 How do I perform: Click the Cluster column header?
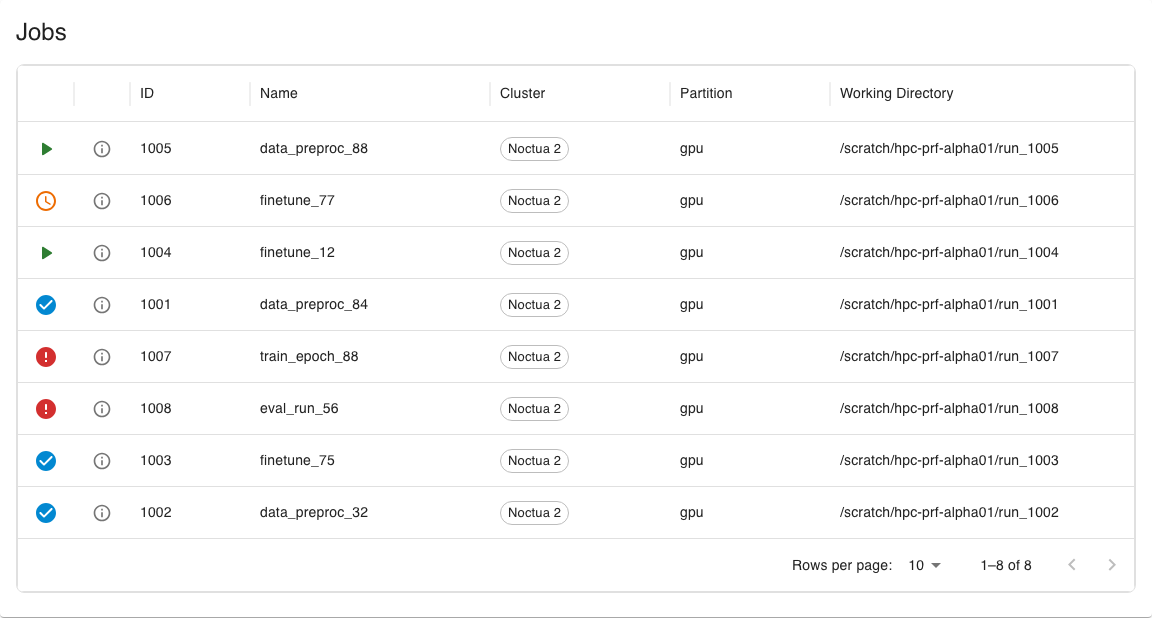pos(522,93)
